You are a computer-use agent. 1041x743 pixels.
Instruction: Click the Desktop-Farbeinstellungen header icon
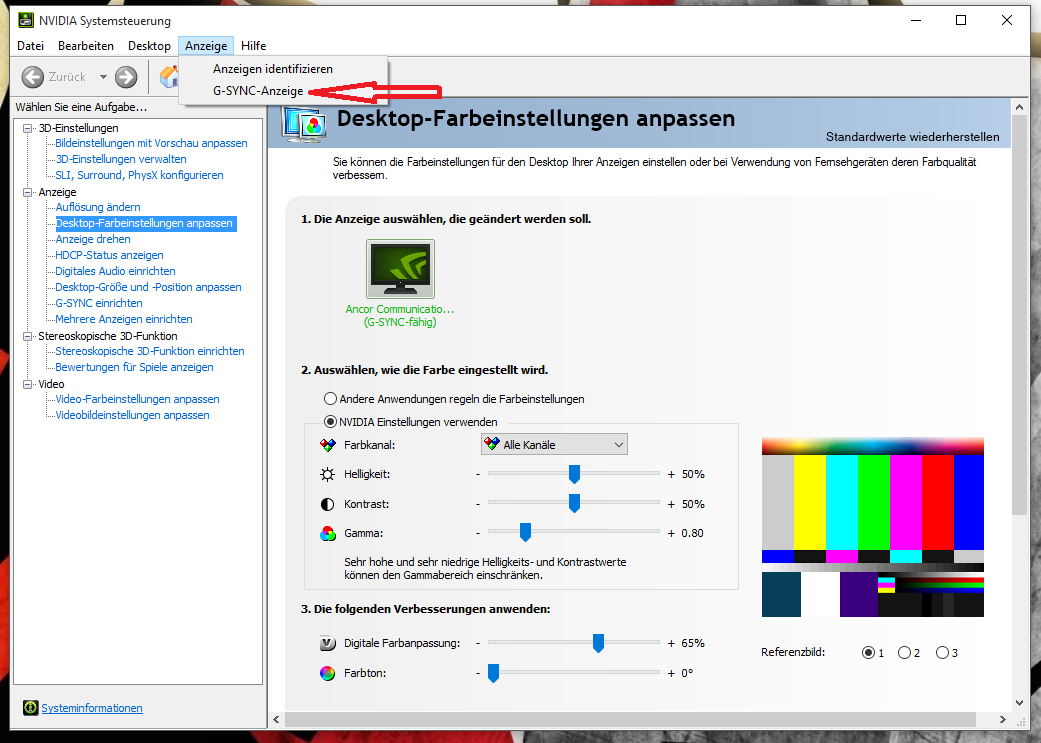click(304, 124)
